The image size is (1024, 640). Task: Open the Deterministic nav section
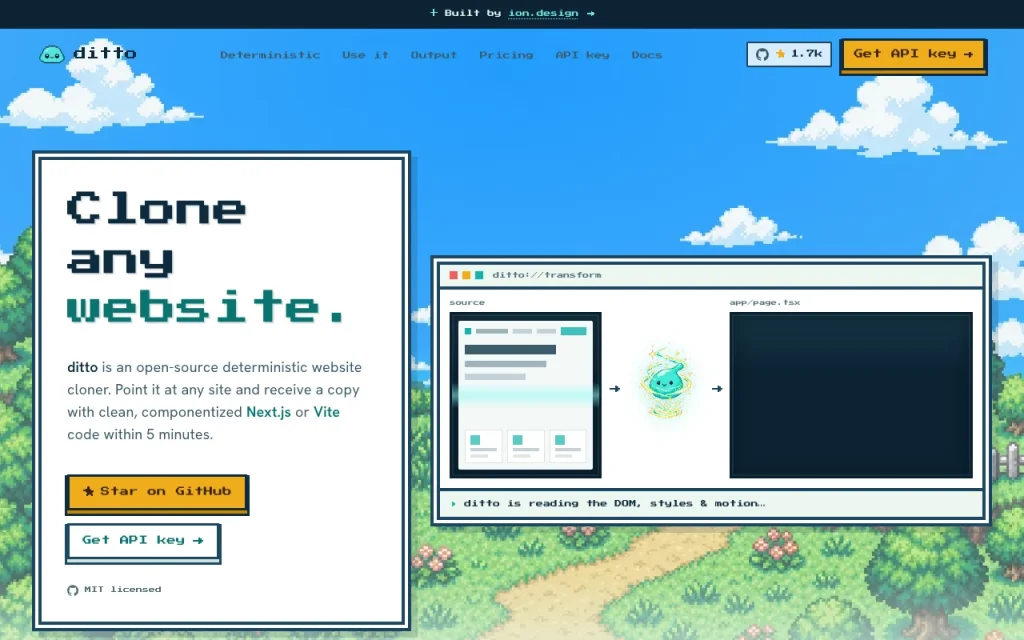tap(270, 55)
